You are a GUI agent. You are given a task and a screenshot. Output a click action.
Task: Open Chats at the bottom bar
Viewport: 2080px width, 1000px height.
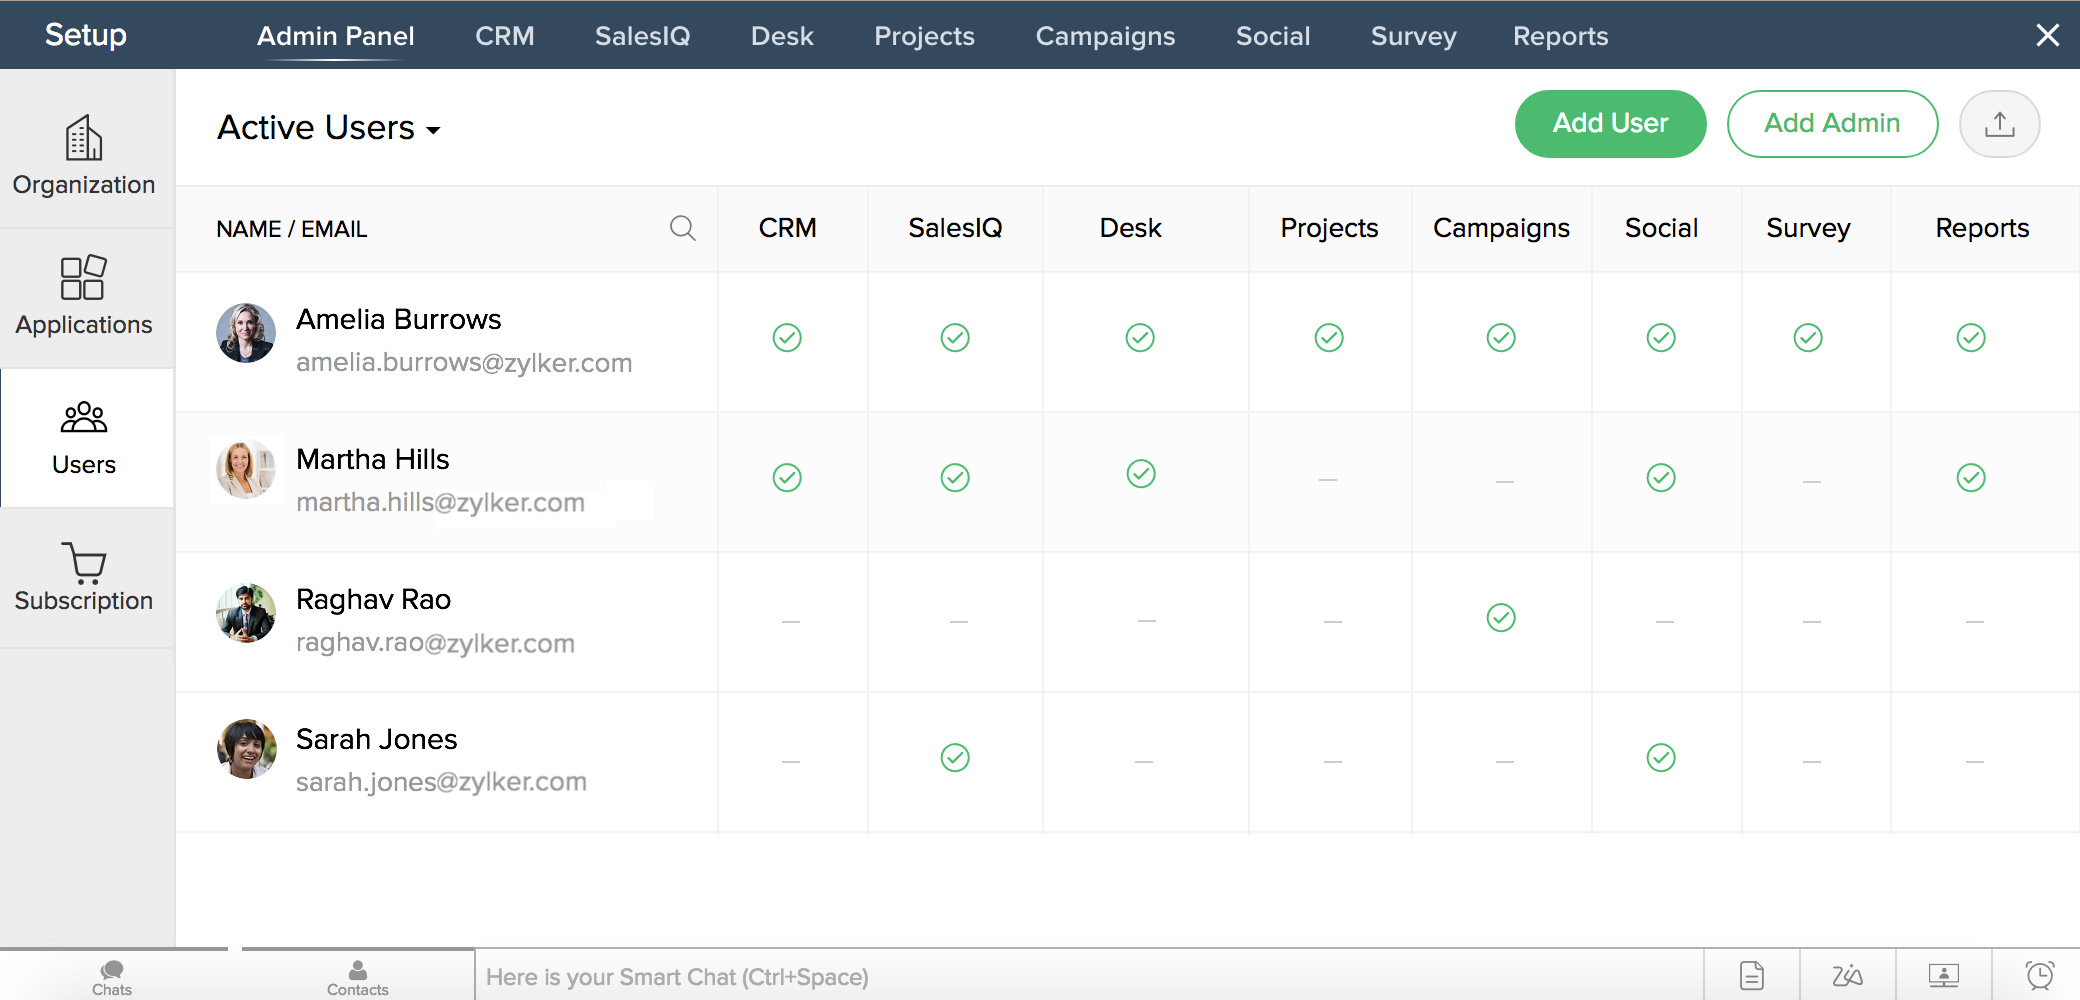click(x=112, y=977)
